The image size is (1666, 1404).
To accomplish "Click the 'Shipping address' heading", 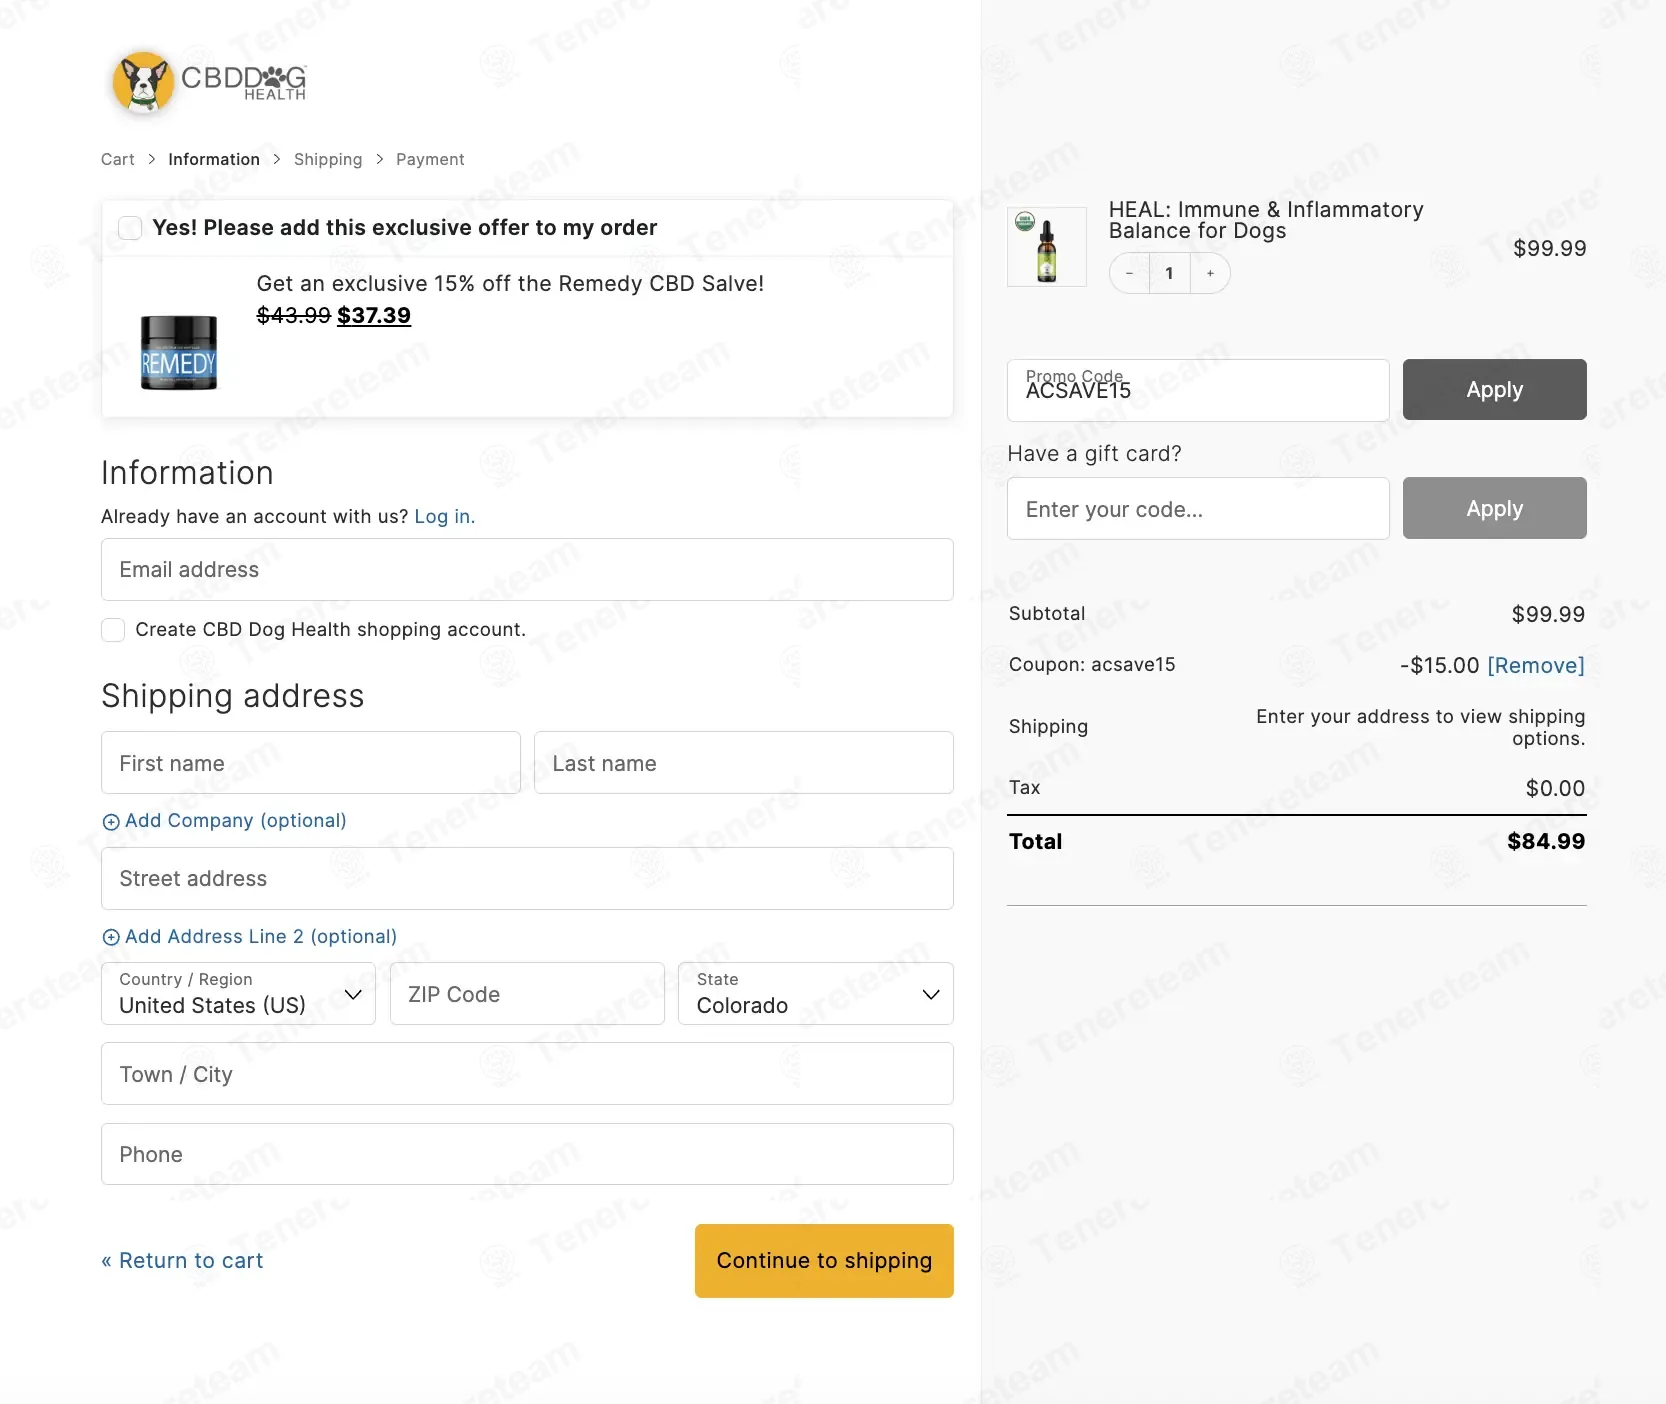I will [233, 696].
